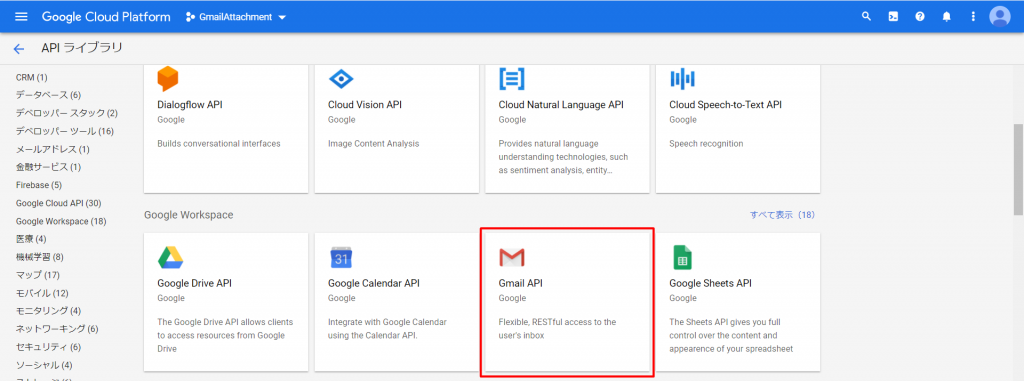1024x381 pixels.
Task: Open the Google Calendar API title
Action: pos(374,284)
